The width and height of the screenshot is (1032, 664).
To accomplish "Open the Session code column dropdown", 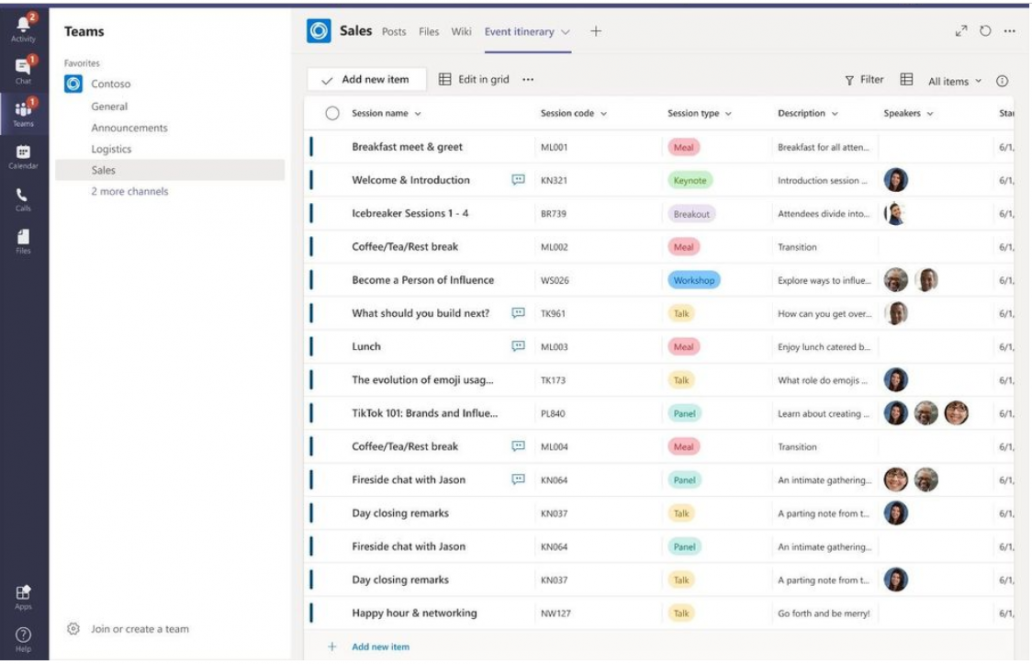I will pyautogui.click(x=604, y=114).
